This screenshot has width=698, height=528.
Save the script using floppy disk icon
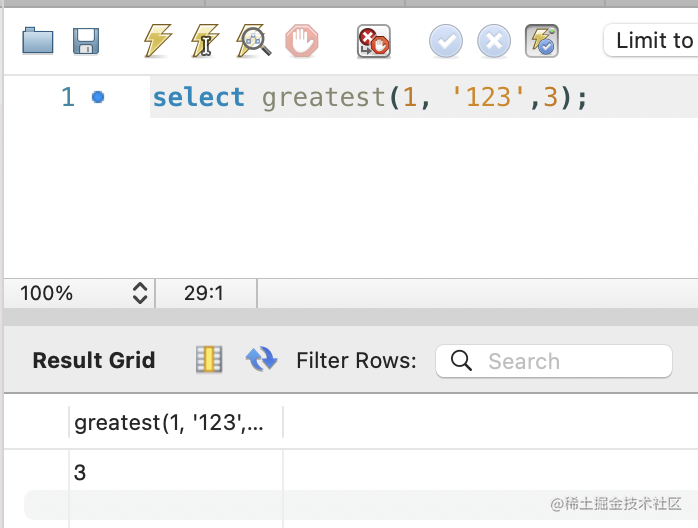pos(86,41)
